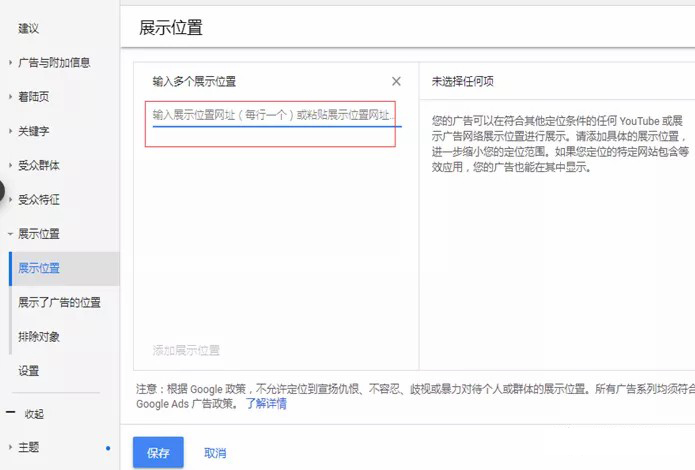Click the 取消 button

point(215,453)
